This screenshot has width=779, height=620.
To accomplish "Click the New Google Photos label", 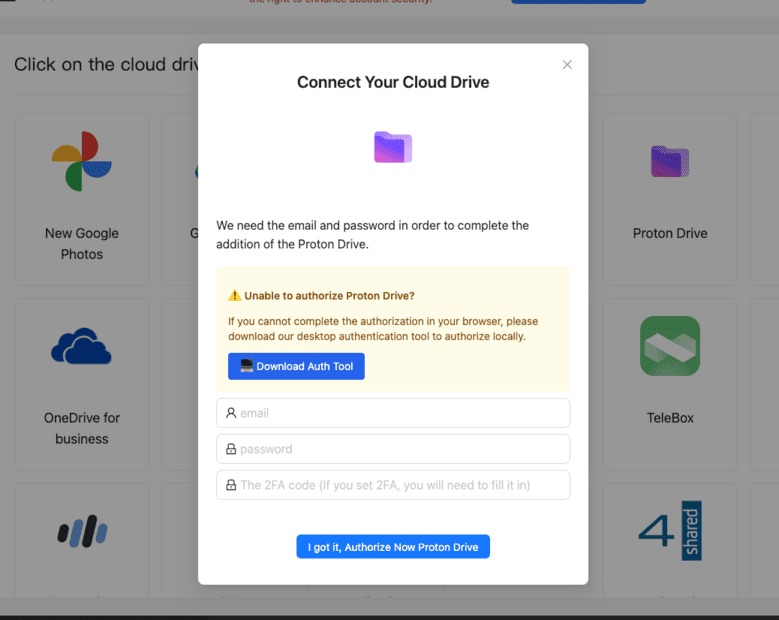I will 82,243.
